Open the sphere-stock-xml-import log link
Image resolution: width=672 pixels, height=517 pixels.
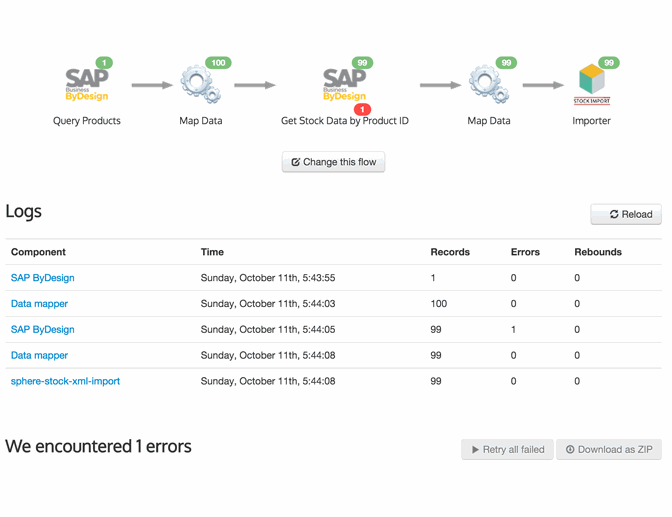pos(65,381)
